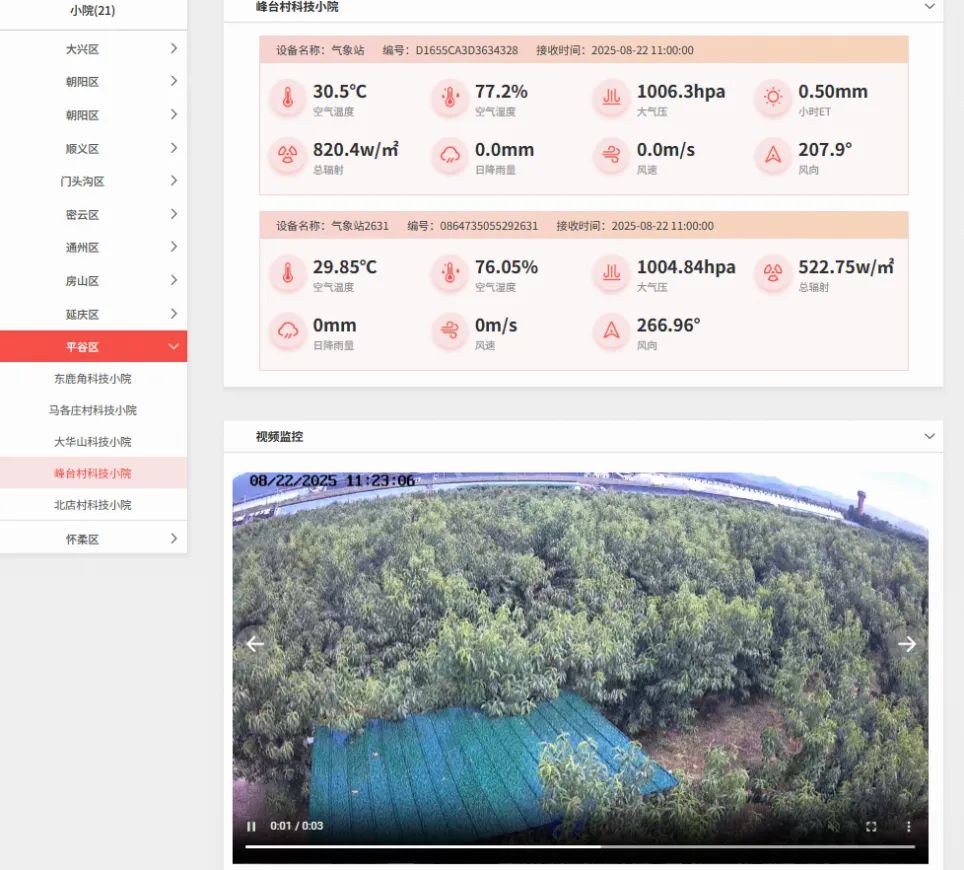Image resolution: width=964 pixels, height=870 pixels.
Task: Click the humidity icon next to 77.2%
Action: [450, 98]
